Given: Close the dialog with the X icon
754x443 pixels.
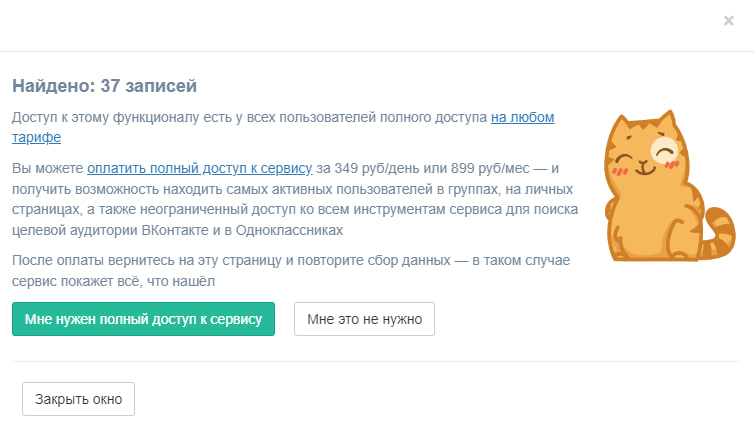Looking at the screenshot, I should coord(729,20).
